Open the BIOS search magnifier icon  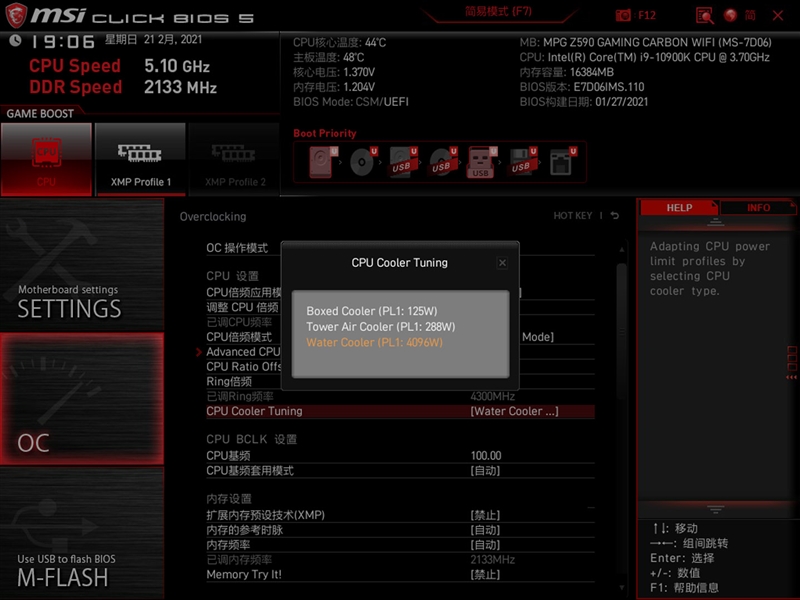point(705,15)
